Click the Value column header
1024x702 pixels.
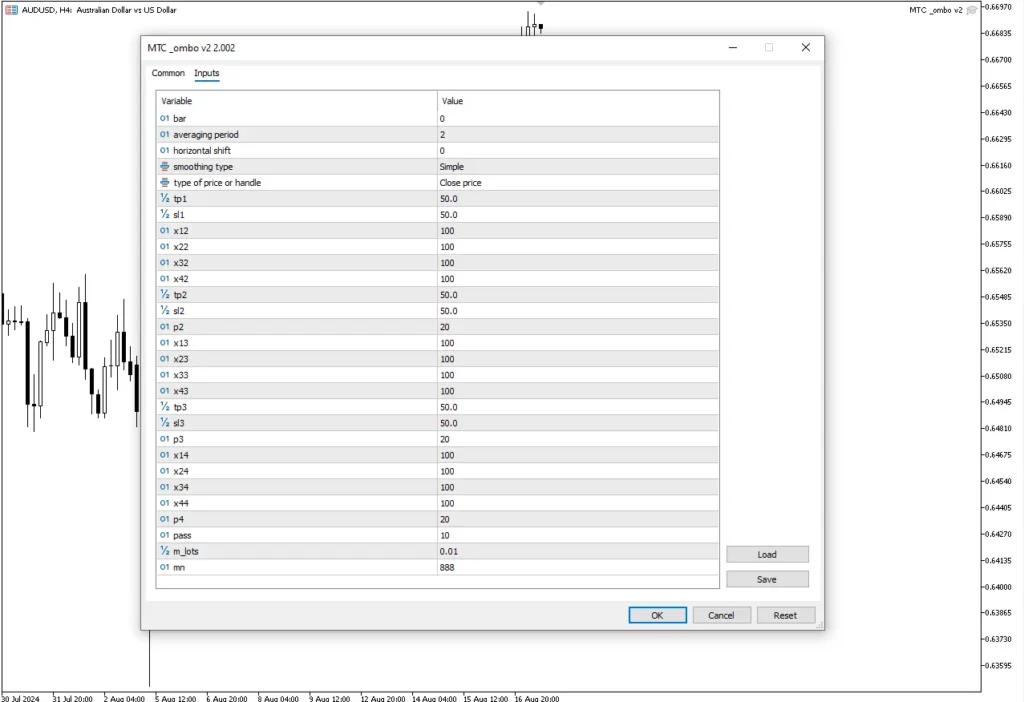tap(578, 101)
